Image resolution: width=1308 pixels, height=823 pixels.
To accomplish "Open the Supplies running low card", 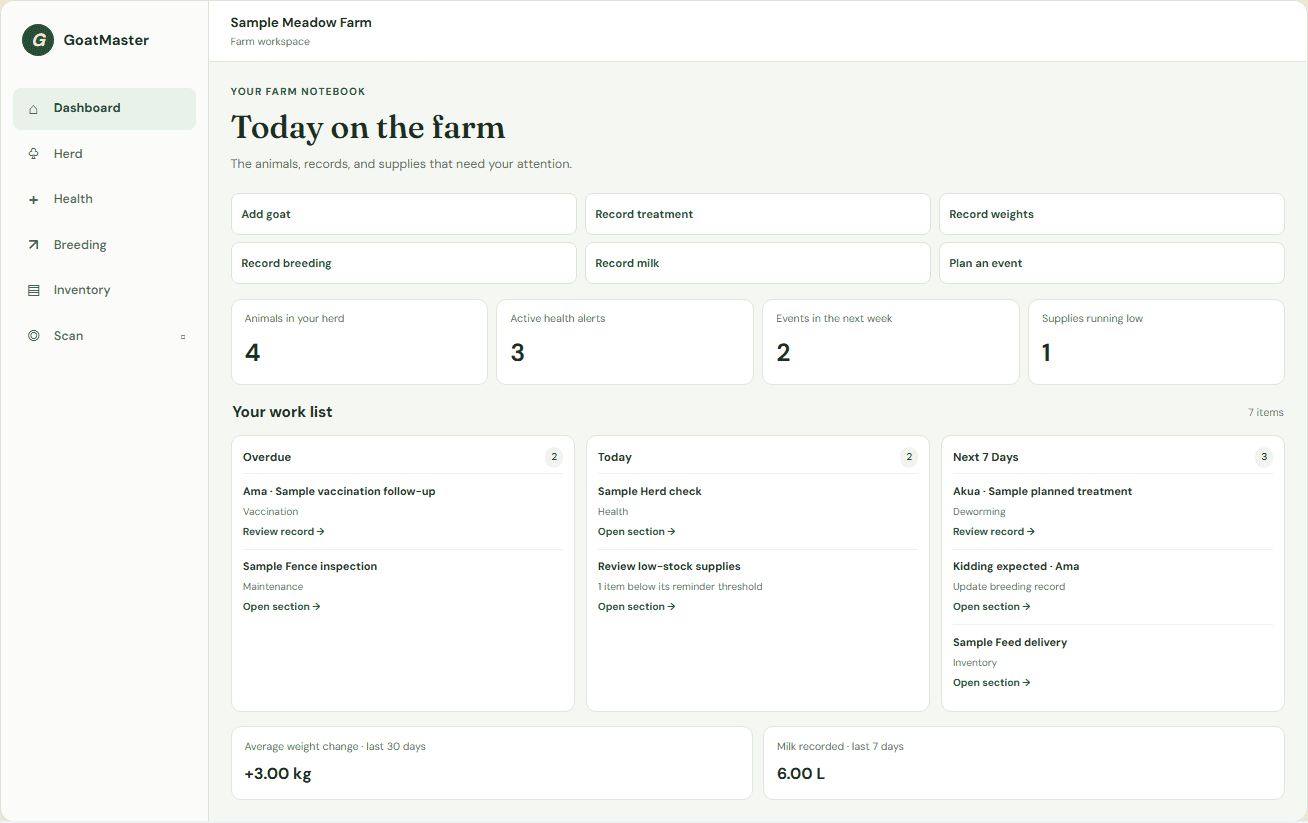I will point(1156,342).
